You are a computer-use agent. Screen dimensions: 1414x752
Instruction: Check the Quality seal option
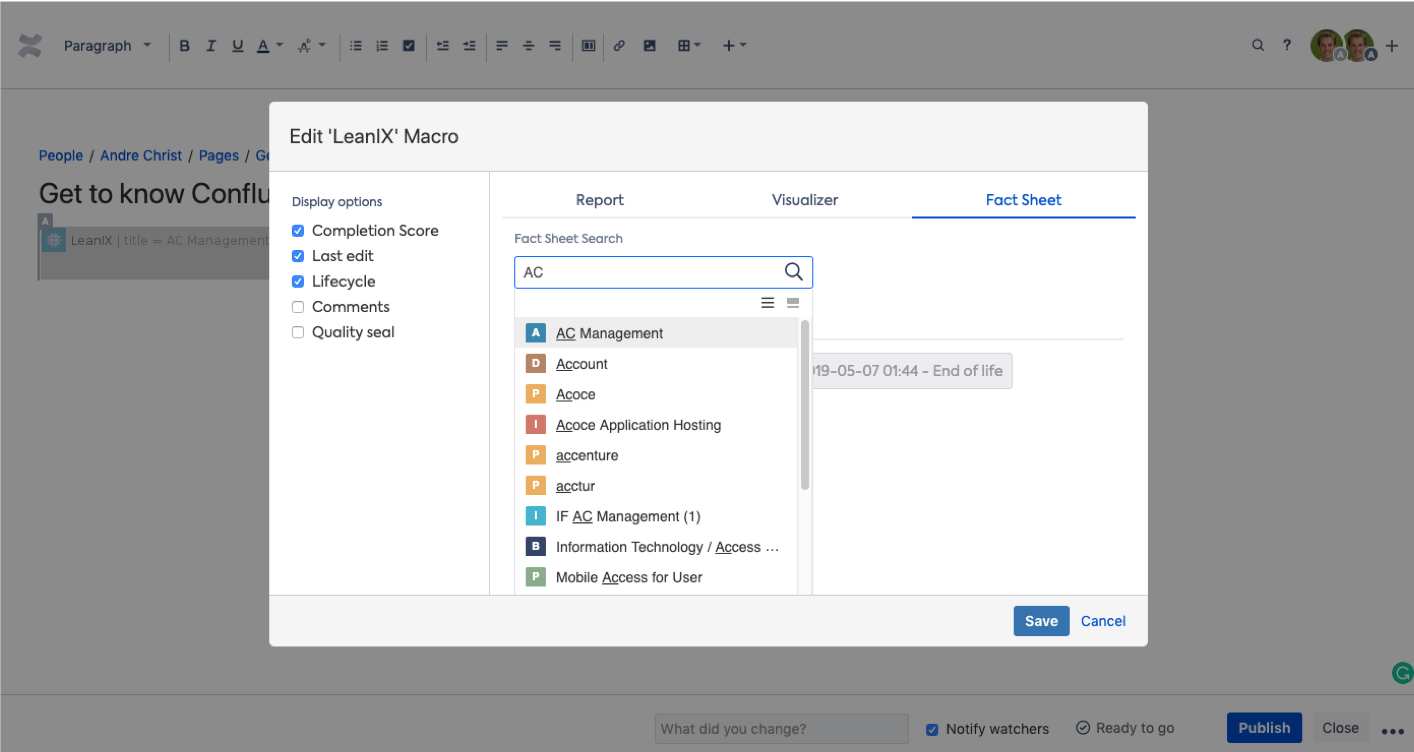pyautogui.click(x=298, y=332)
